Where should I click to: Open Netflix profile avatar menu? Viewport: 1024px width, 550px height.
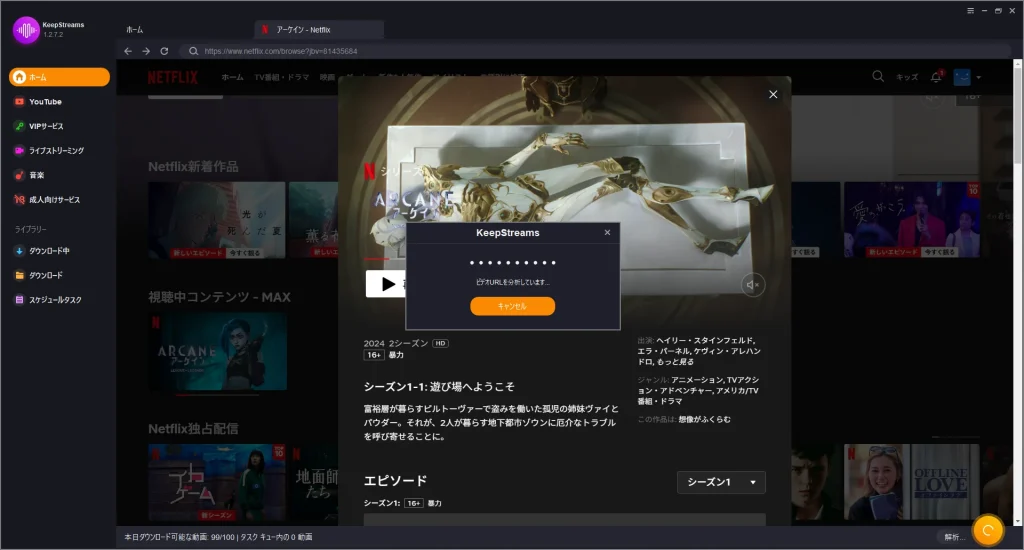point(967,77)
